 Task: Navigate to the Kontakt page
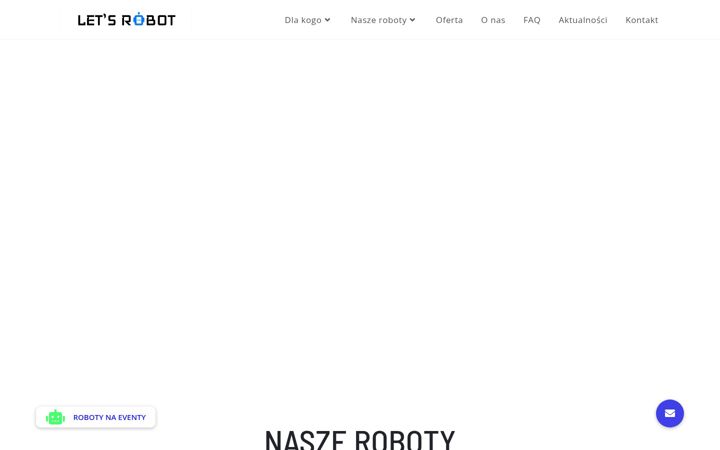pos(641,20)
